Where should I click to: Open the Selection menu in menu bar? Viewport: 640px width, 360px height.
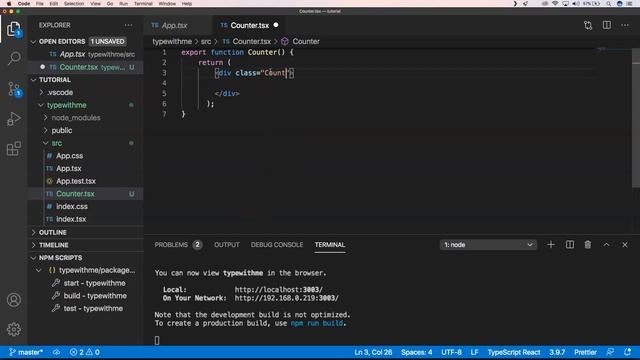point(74,4)
